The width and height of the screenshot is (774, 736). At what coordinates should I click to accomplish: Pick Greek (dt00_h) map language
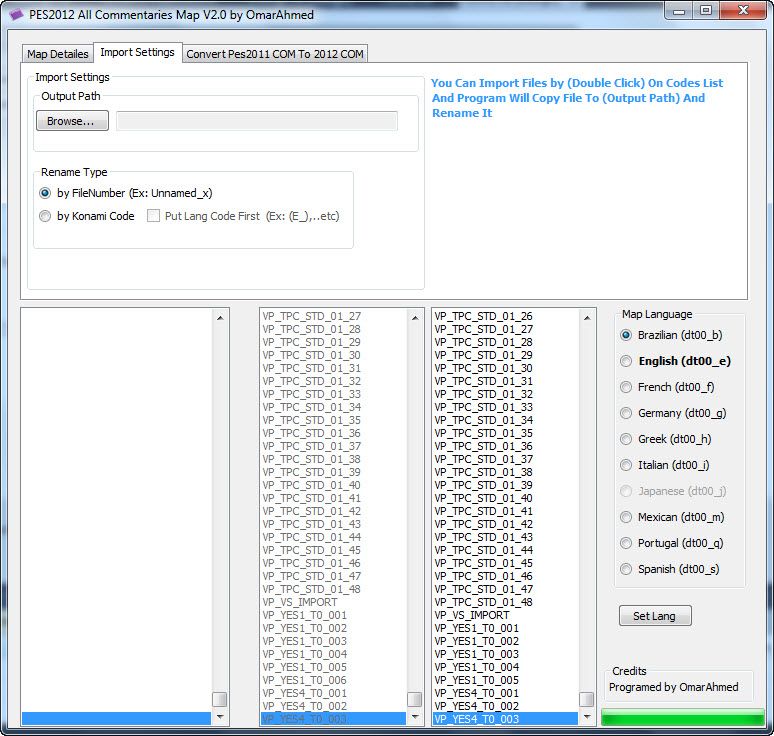627,439
